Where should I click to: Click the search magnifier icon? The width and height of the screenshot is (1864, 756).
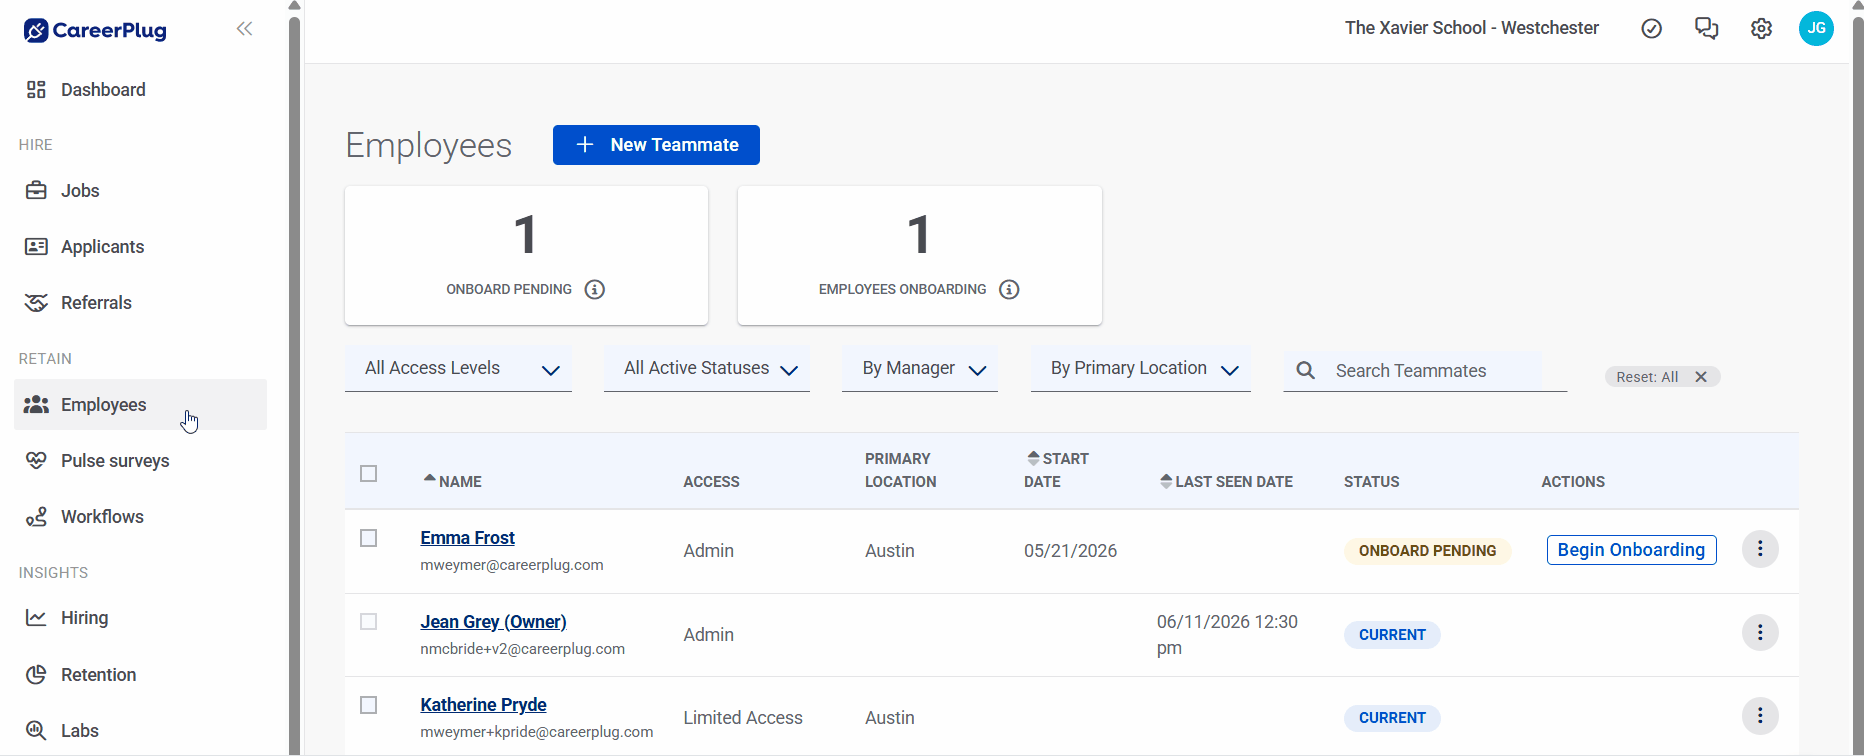pos(1306,371)
